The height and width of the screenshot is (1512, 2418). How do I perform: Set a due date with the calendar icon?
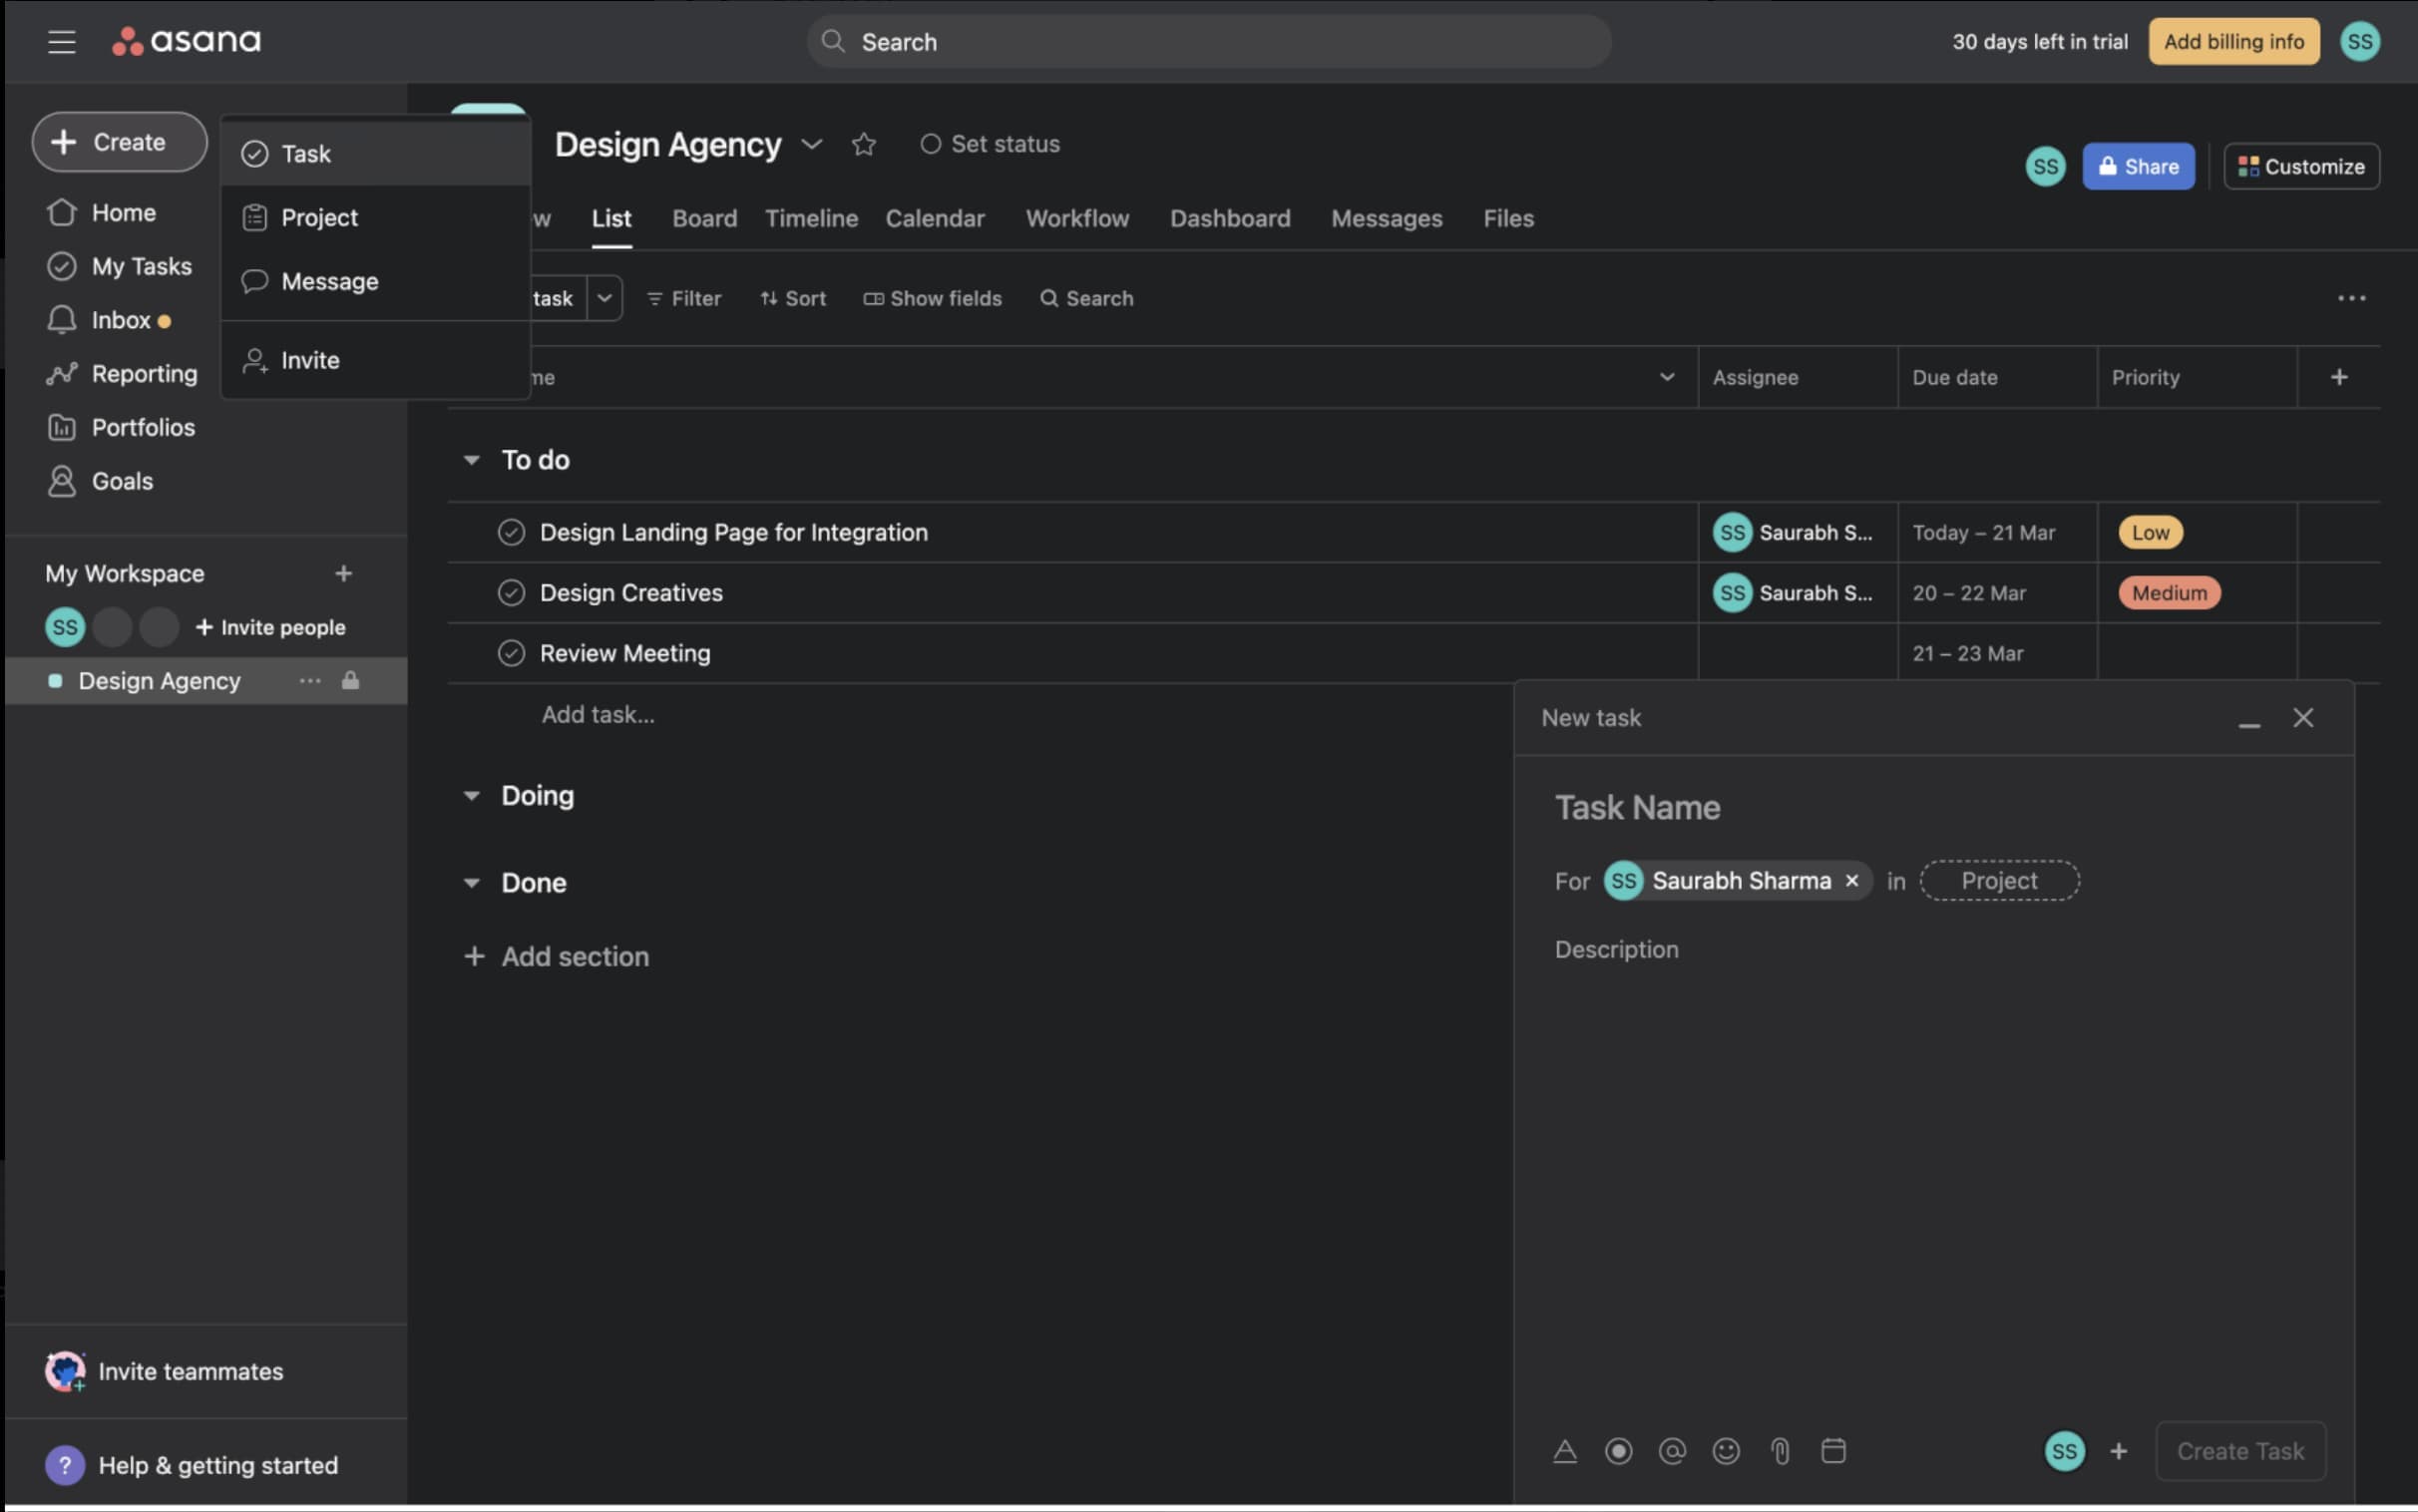coord(1833,1450)
